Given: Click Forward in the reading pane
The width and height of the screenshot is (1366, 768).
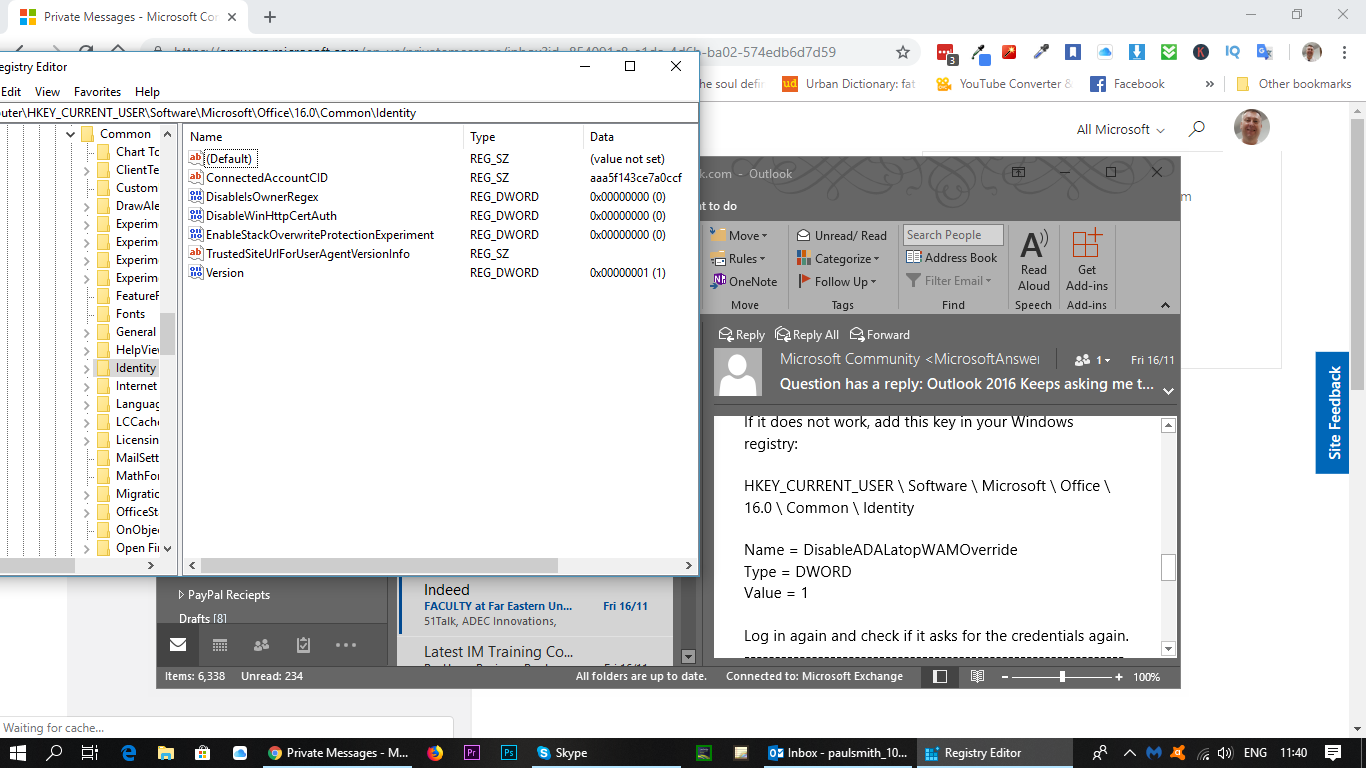Looking at the screenshot, I should pos(880,335).
